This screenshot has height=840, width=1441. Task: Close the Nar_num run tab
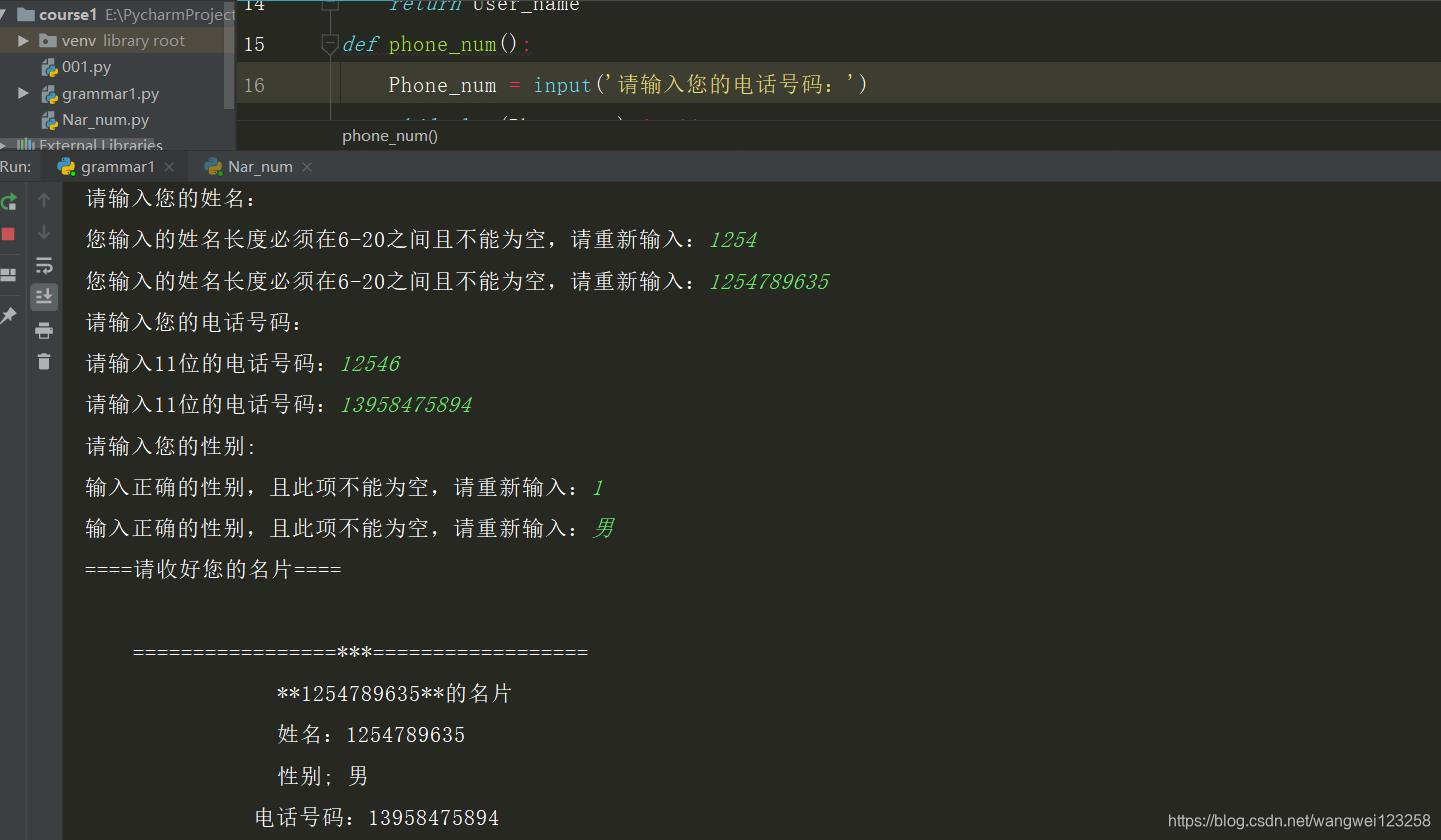click(x=307, y=167)
